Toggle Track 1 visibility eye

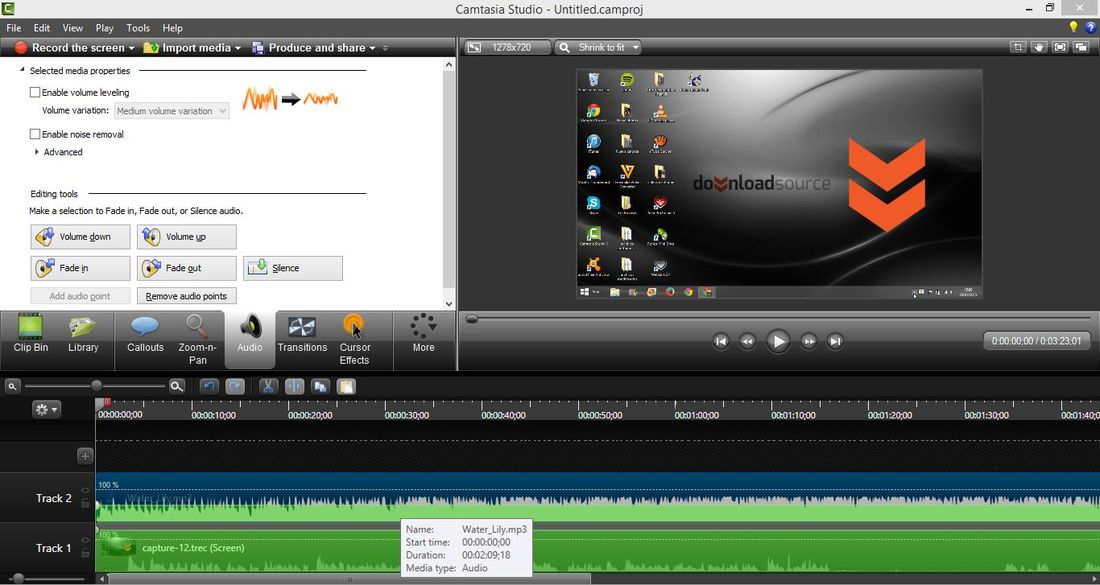(x=86, y=540)
